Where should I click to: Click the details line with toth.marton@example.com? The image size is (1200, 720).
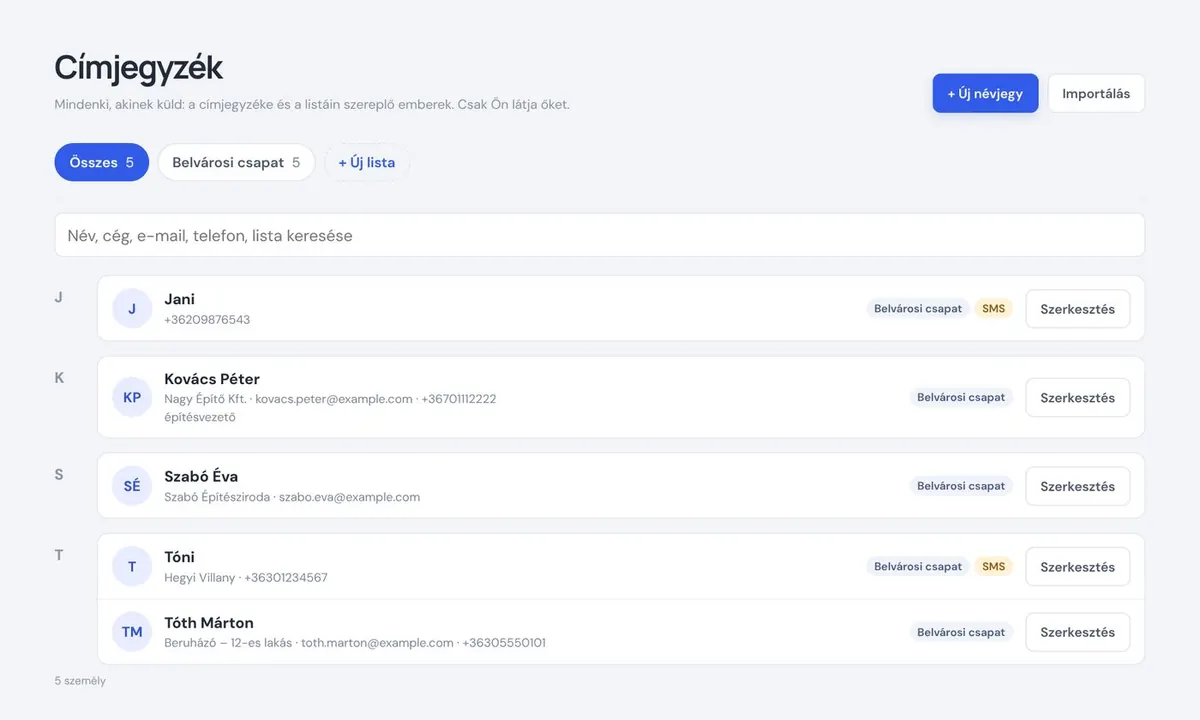[355, 643]
